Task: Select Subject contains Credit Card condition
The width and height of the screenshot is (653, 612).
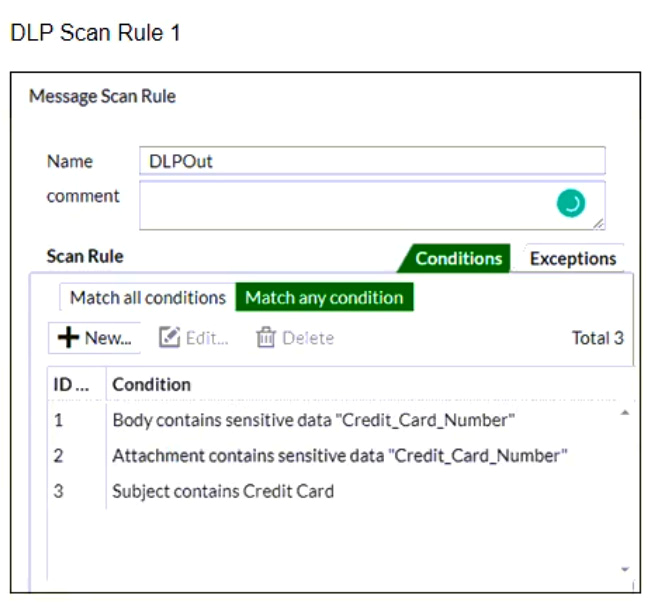Action: (223, 491)
